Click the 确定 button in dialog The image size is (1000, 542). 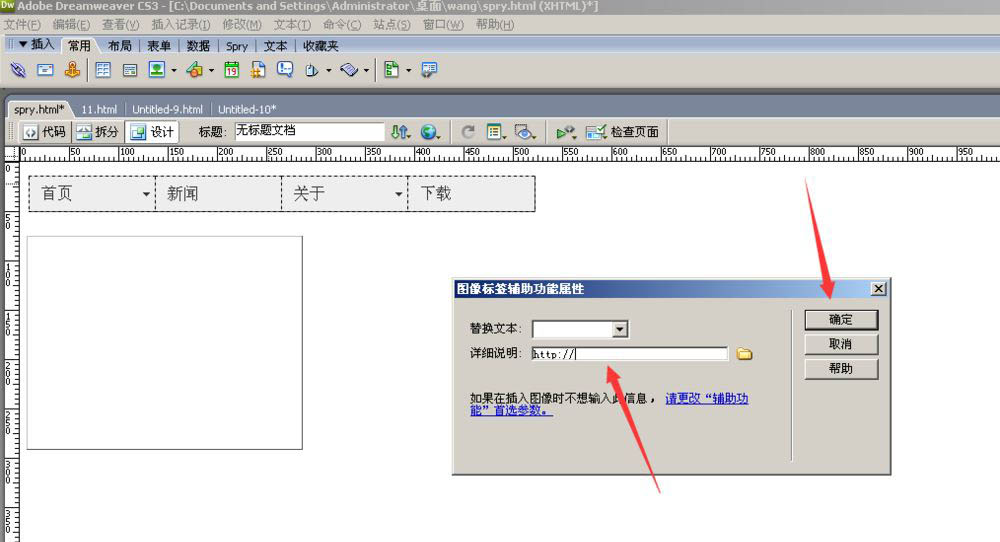click(x=841, y=319)
